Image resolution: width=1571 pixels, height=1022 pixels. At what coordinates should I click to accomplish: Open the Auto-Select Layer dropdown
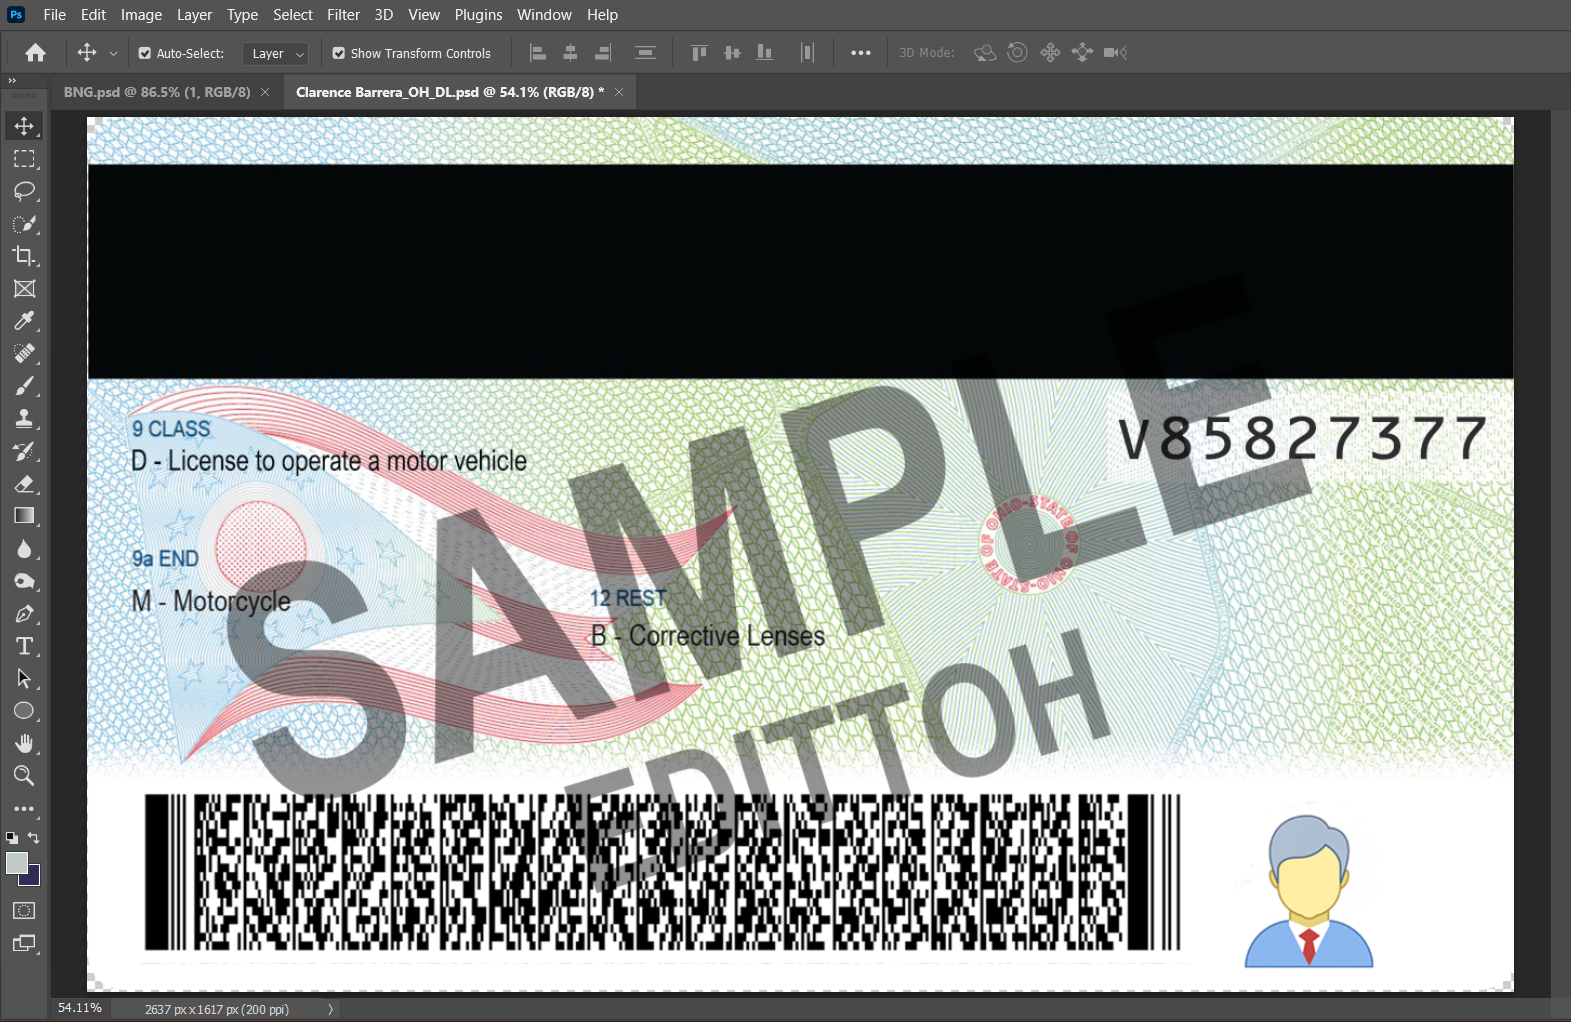click(x=275, y=54)
